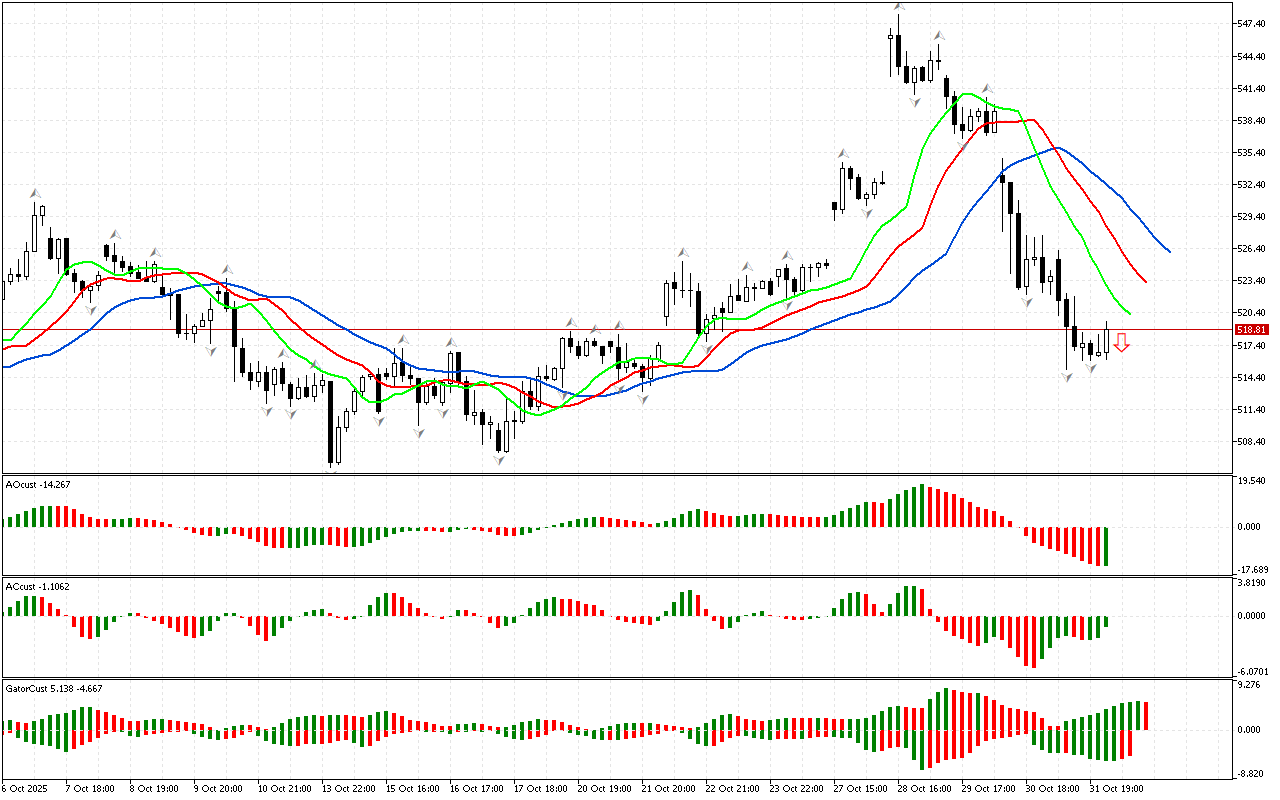Click the red 518.81 current price tag
Screen dimensions: 1280x800
[1252, 329]
